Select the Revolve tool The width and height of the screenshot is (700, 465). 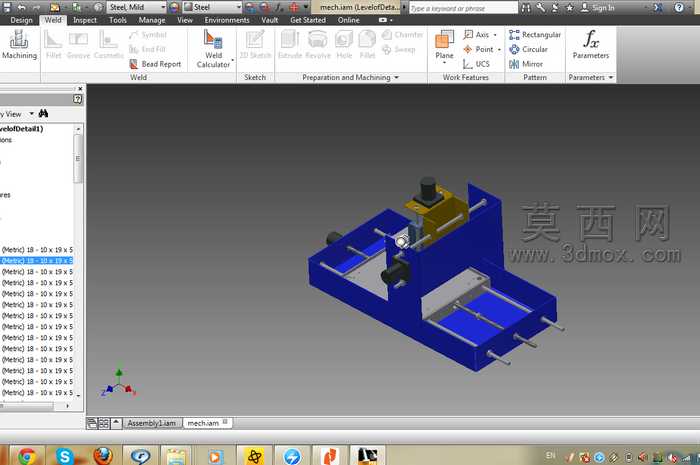[317, 45]
